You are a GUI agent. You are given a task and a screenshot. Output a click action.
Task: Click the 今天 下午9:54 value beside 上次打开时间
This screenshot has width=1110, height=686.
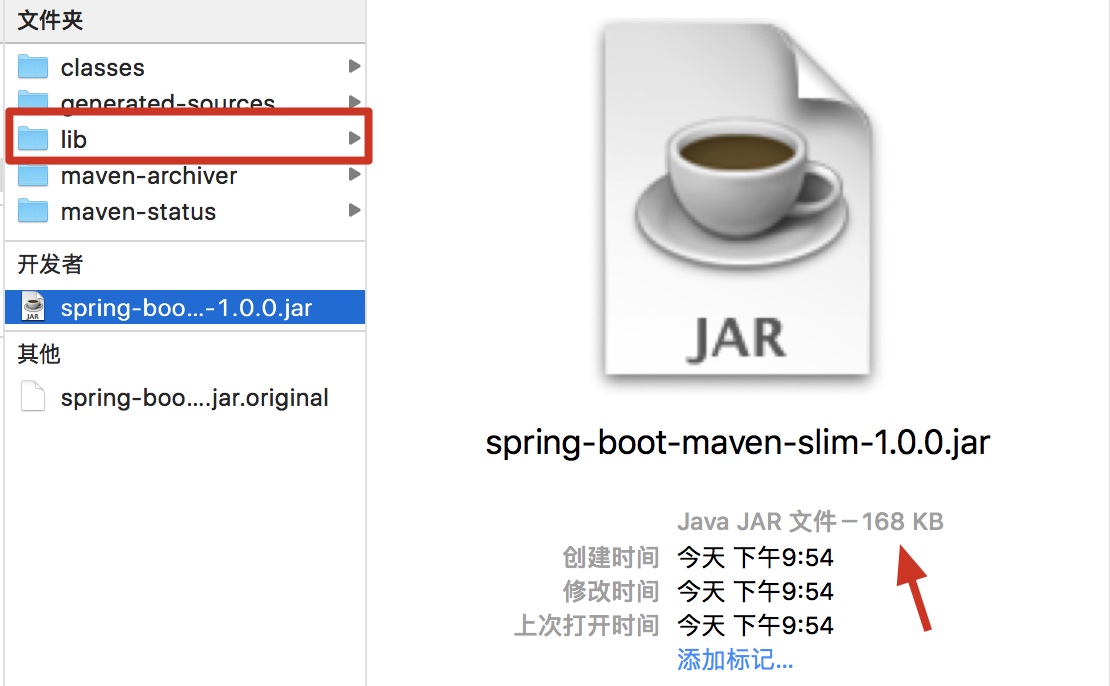pyautogui.click(x=755, y=625)
